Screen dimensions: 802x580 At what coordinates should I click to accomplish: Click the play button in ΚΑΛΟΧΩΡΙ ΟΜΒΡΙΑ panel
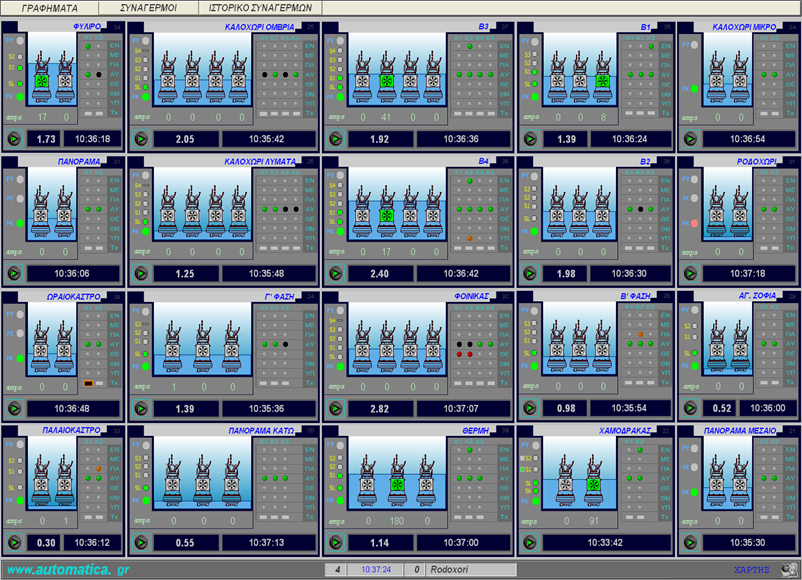(x=140, y=139)
